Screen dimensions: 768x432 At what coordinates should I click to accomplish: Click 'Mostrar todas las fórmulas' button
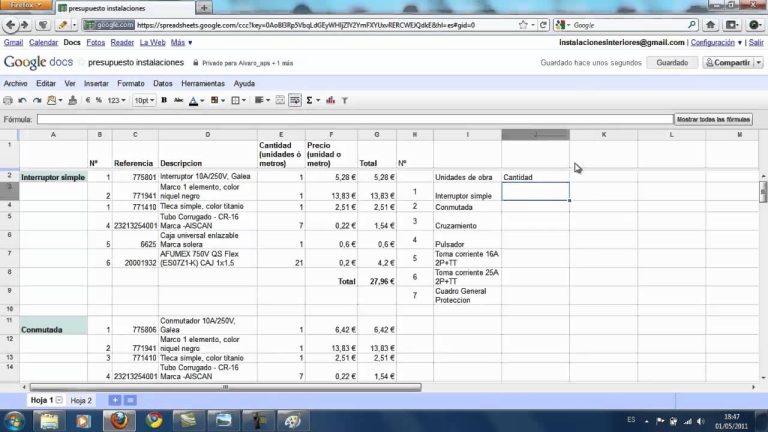(713, 120)
